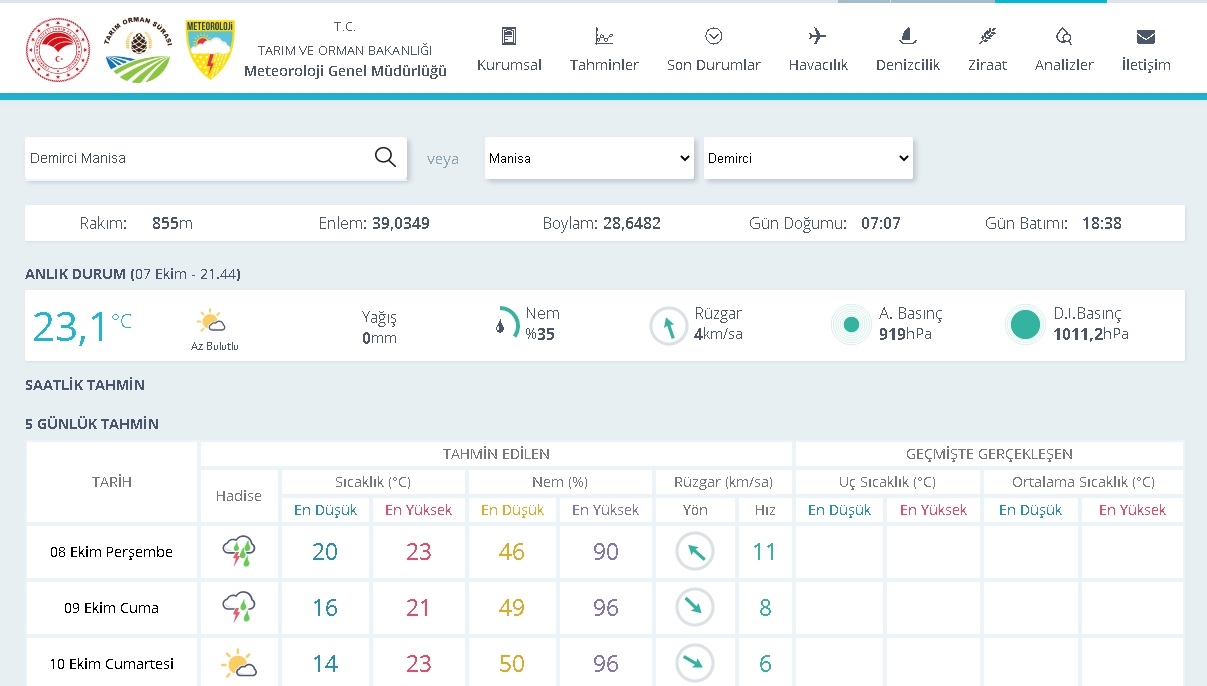Viewport: 1207px width, 686px height.
Task: Open the Kurumsal menu icon
Action: 509,37
